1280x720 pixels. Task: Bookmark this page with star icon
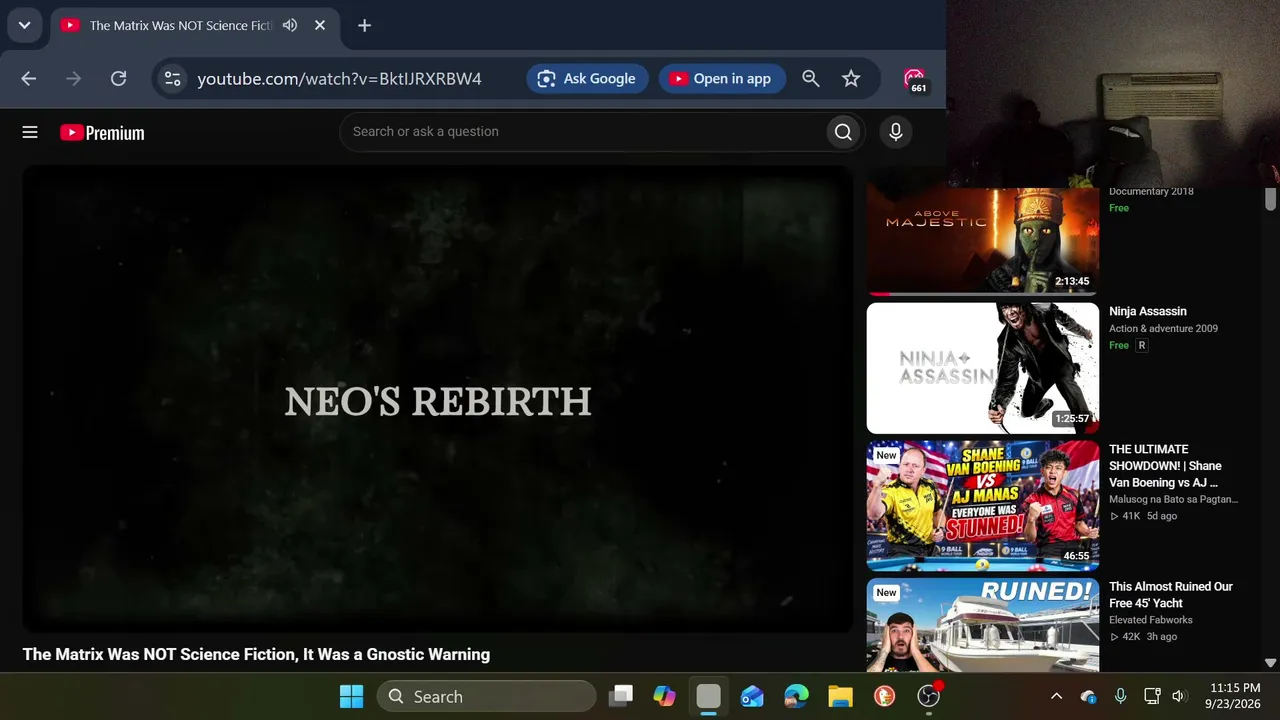coord(851,78)
